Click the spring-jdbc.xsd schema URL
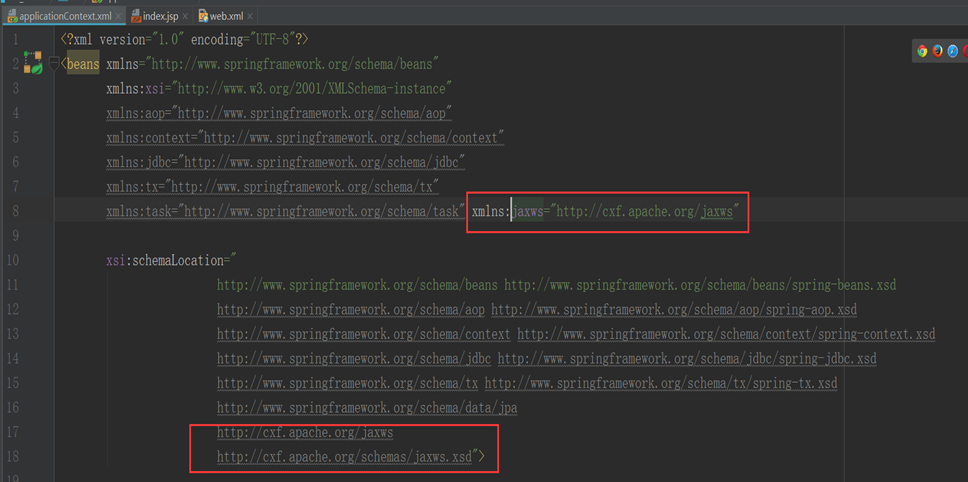Image resolution: width=968 pixels, height=482 pixels. [x=687, y=359]
